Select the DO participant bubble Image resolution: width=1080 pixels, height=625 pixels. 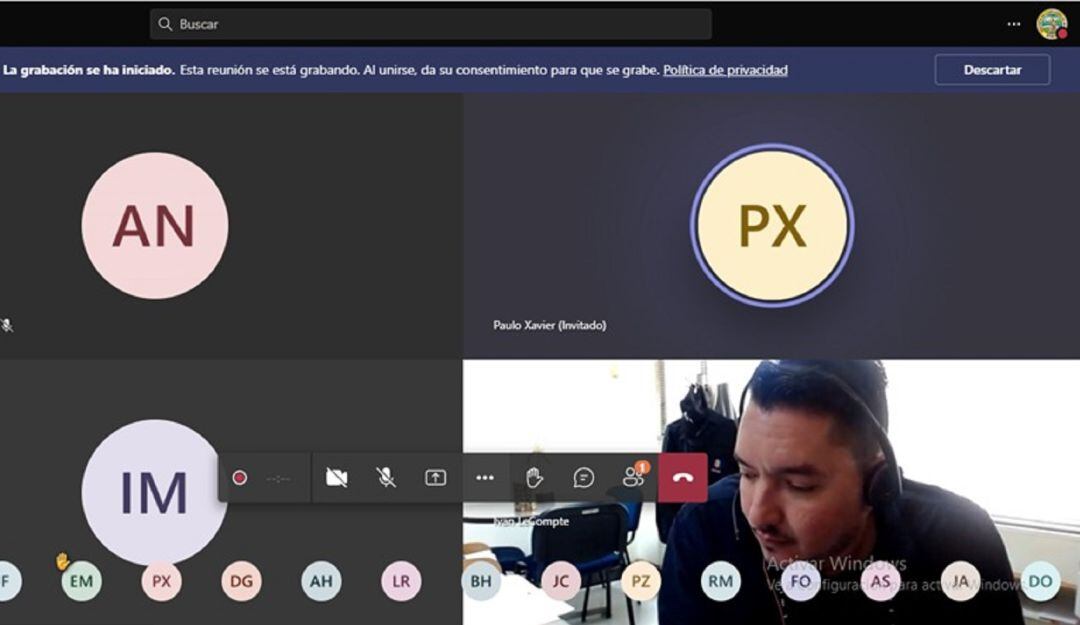[x=1040, y=581]
